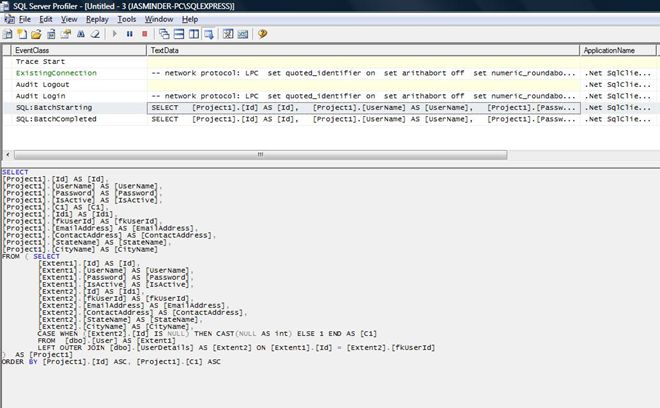The width and height of the screenshot is (660, 408).
Task: Click the New Trace toolbar icon
Action: point(7,34)
